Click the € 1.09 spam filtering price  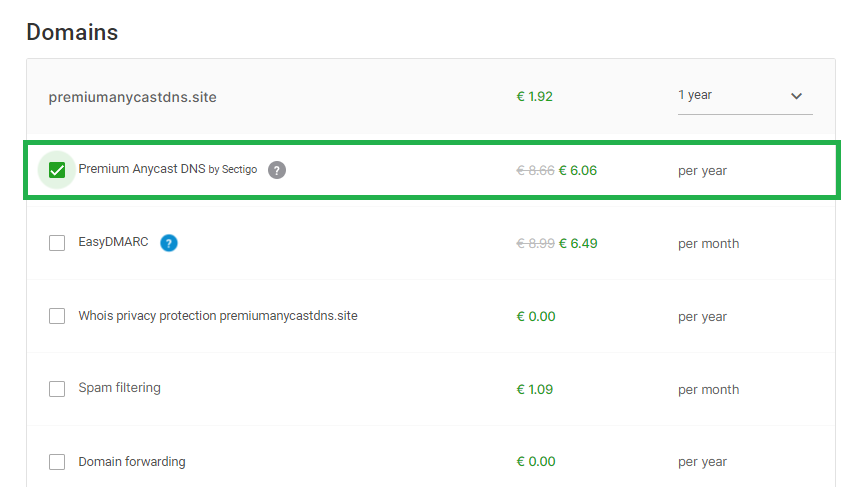coord(534,390)
